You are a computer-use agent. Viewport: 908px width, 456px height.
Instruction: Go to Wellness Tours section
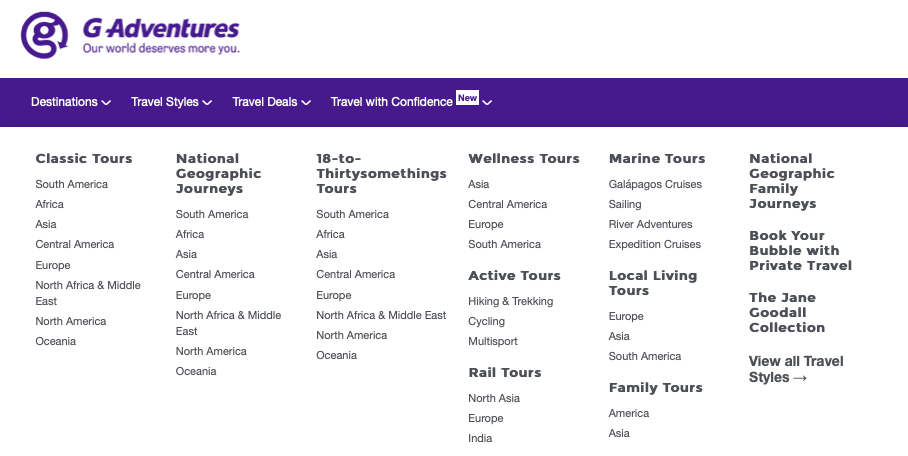523,159
